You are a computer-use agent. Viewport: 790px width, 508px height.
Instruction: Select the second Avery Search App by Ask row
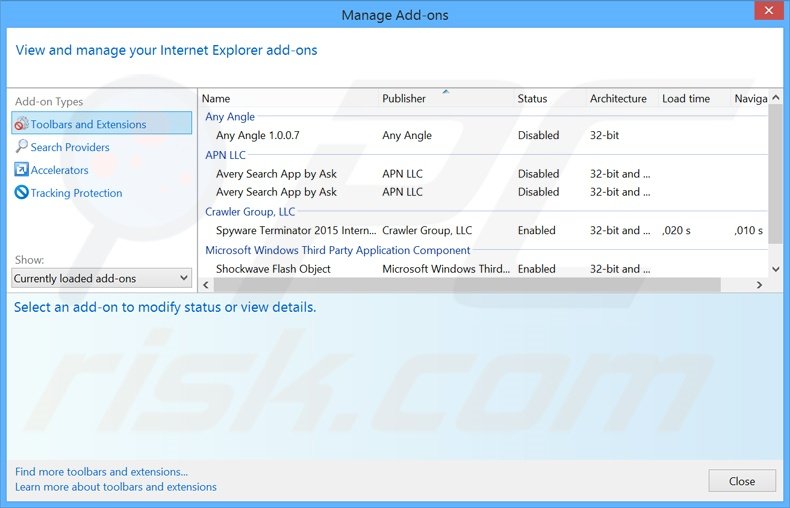point(484,192)
